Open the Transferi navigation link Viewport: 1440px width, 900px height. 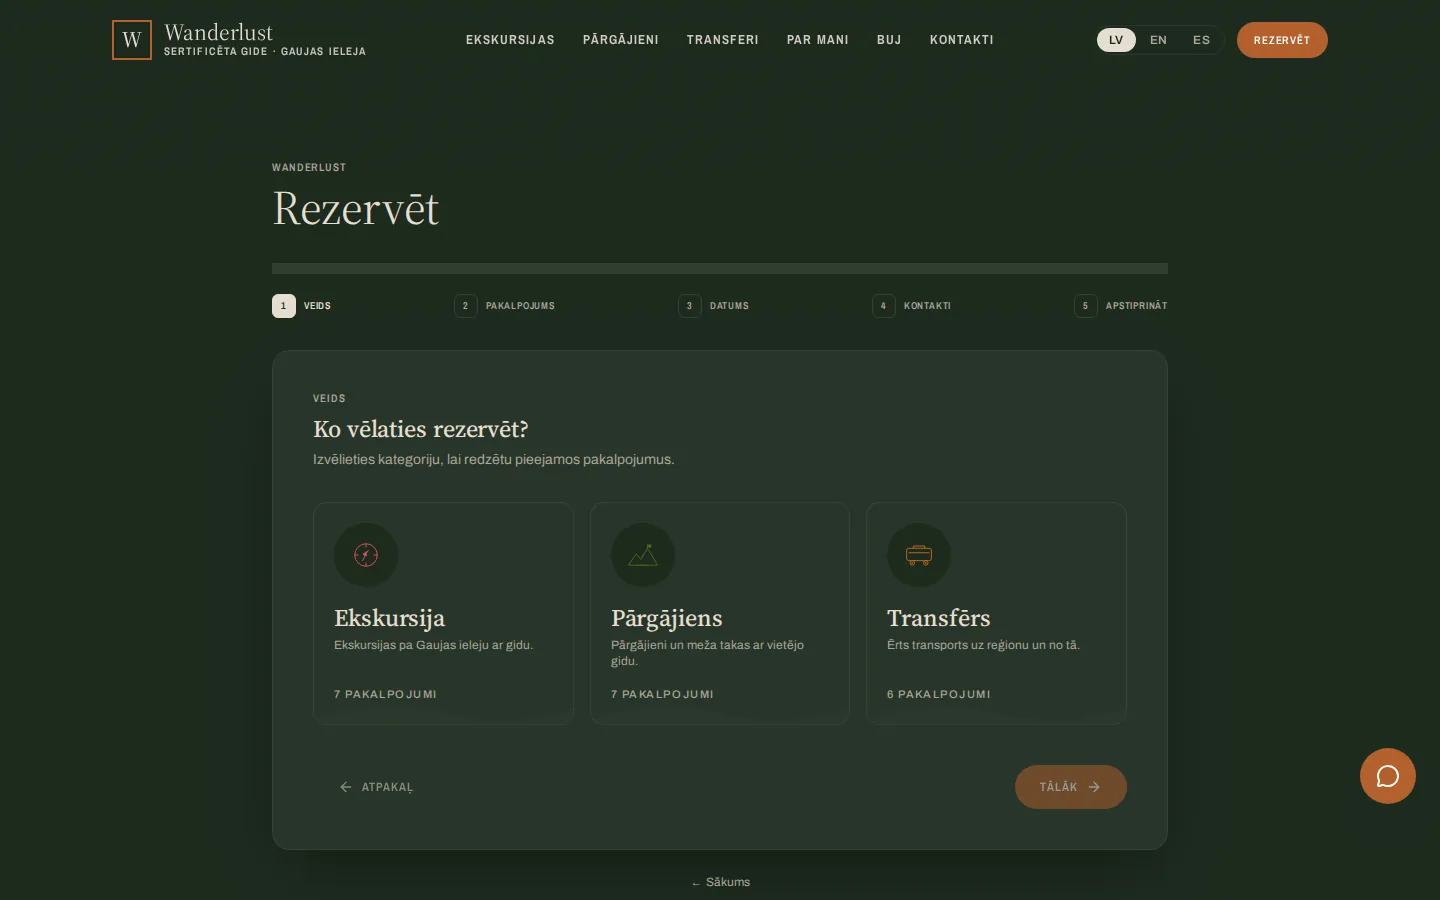point(723,40)
